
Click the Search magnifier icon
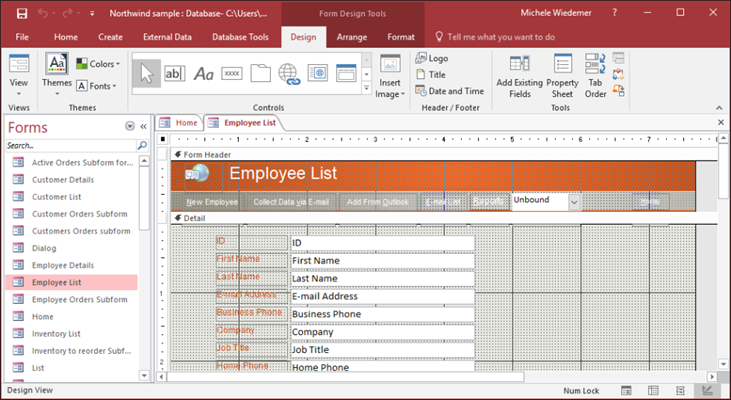pos(142,145)
